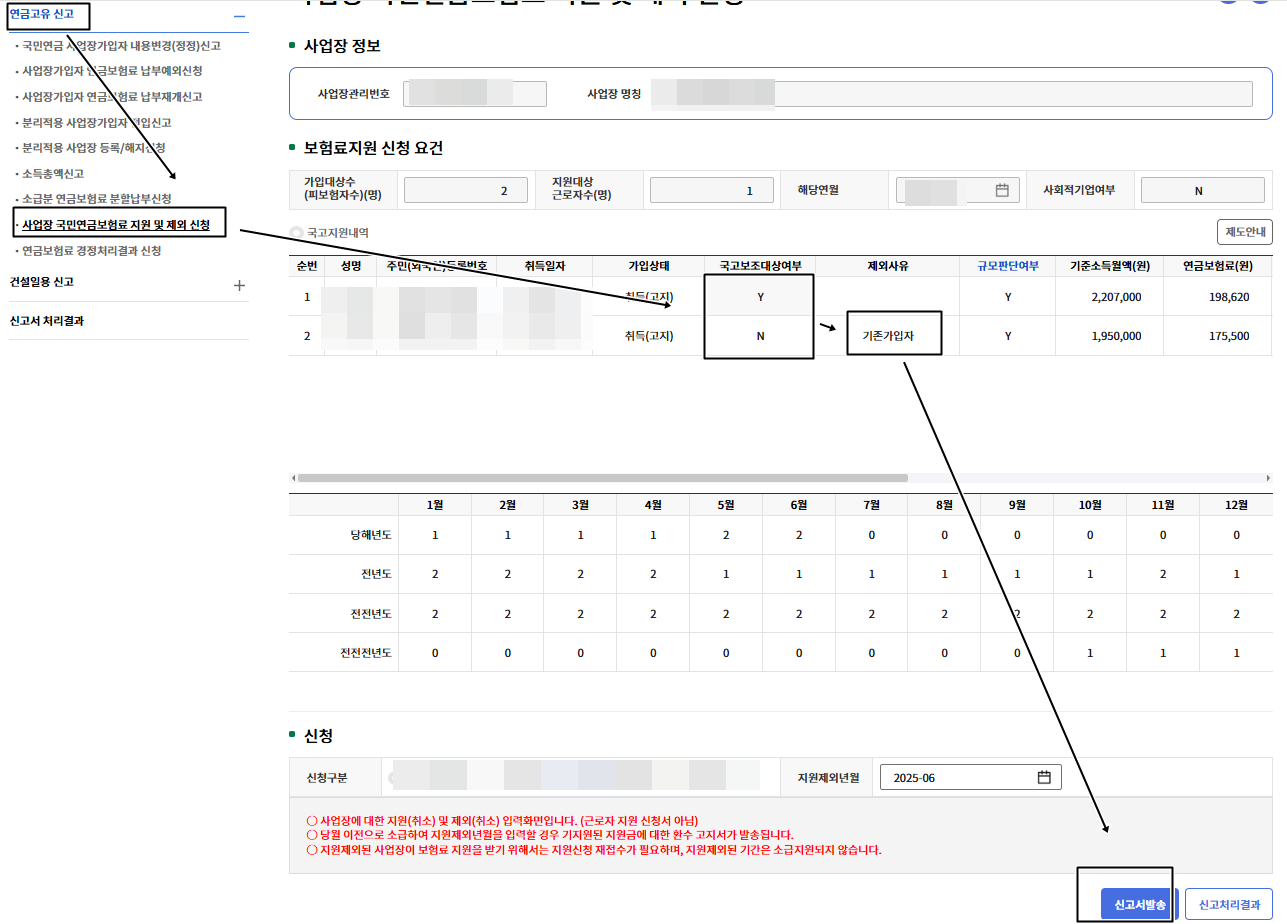This screenshot has width=1287, height=924.
Task: Go to 신고서 처리결과 in the sidebar
Action: click(x=46, y=321)
